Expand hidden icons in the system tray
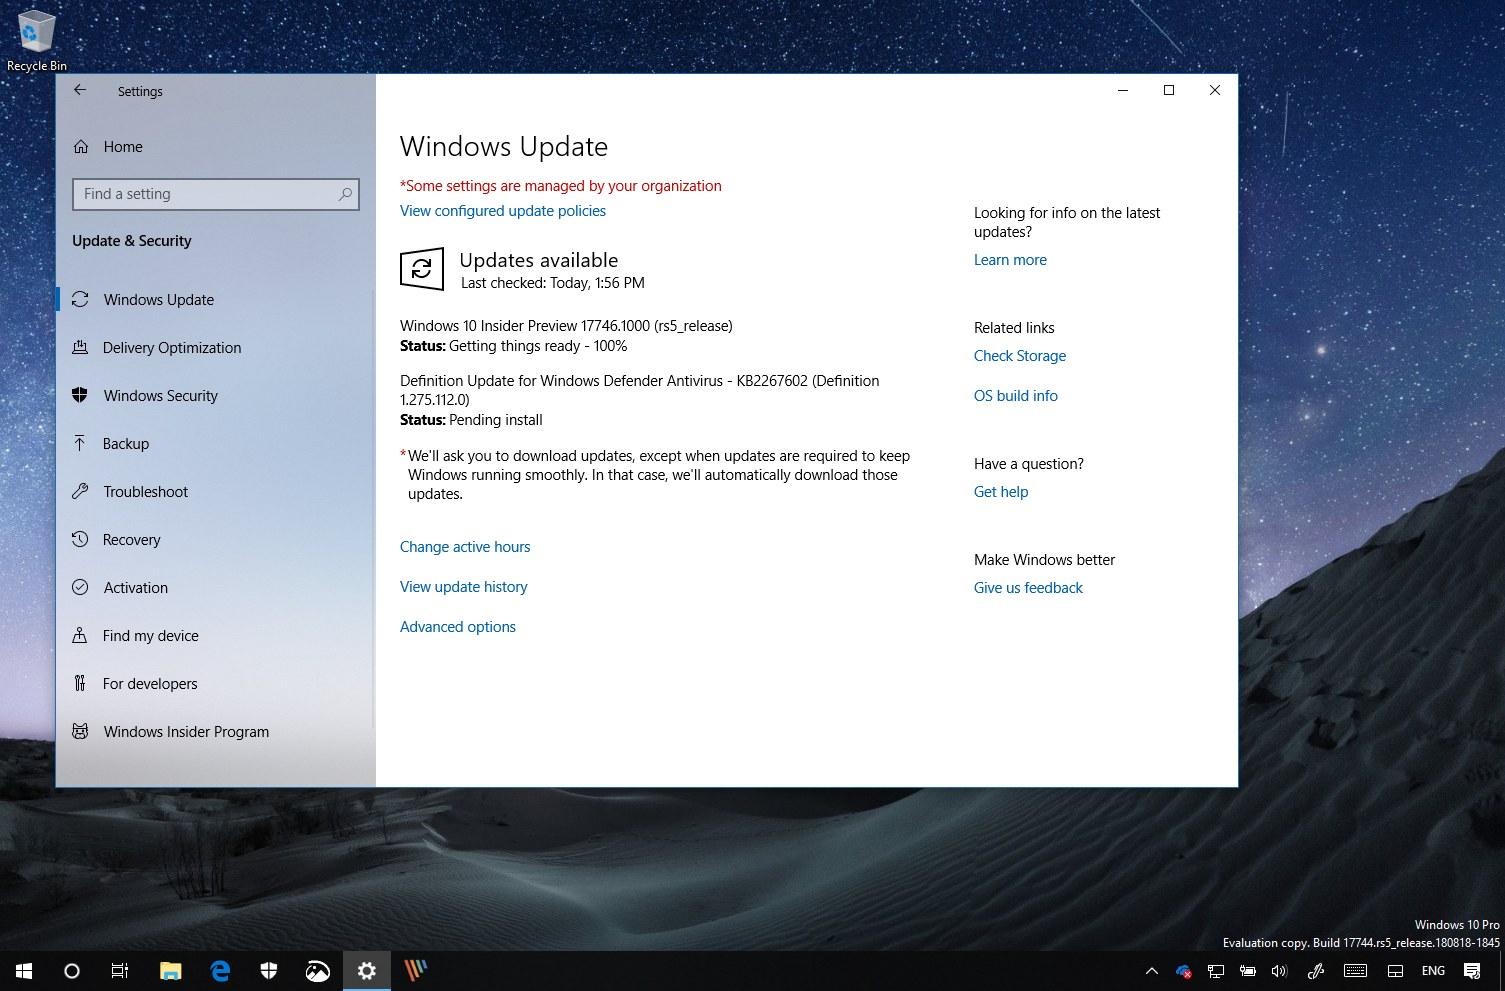The image size is (1505, 991). point(1152,970)
